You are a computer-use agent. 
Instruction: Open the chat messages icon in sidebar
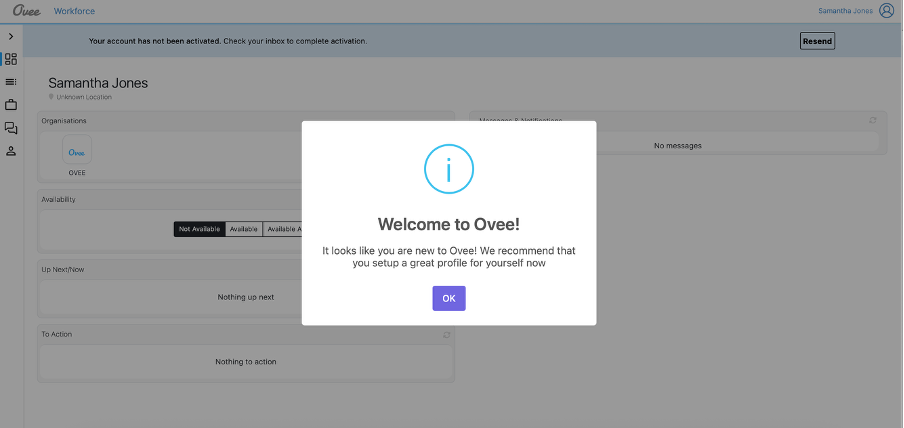tap(11, 128)
